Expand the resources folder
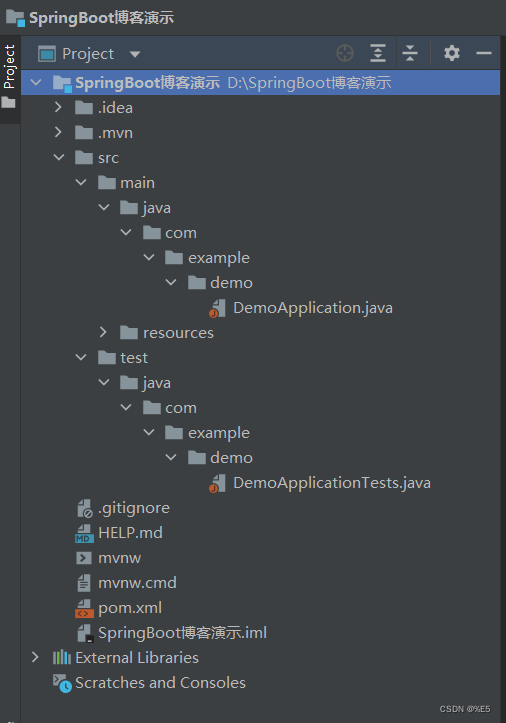The width and height of the screenshot is (506, 723). 103,332
